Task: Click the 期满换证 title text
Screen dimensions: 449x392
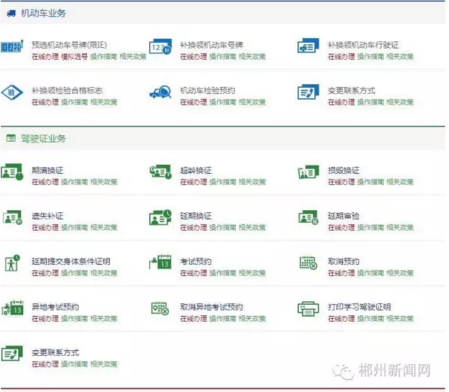Action: click(47, 170)
